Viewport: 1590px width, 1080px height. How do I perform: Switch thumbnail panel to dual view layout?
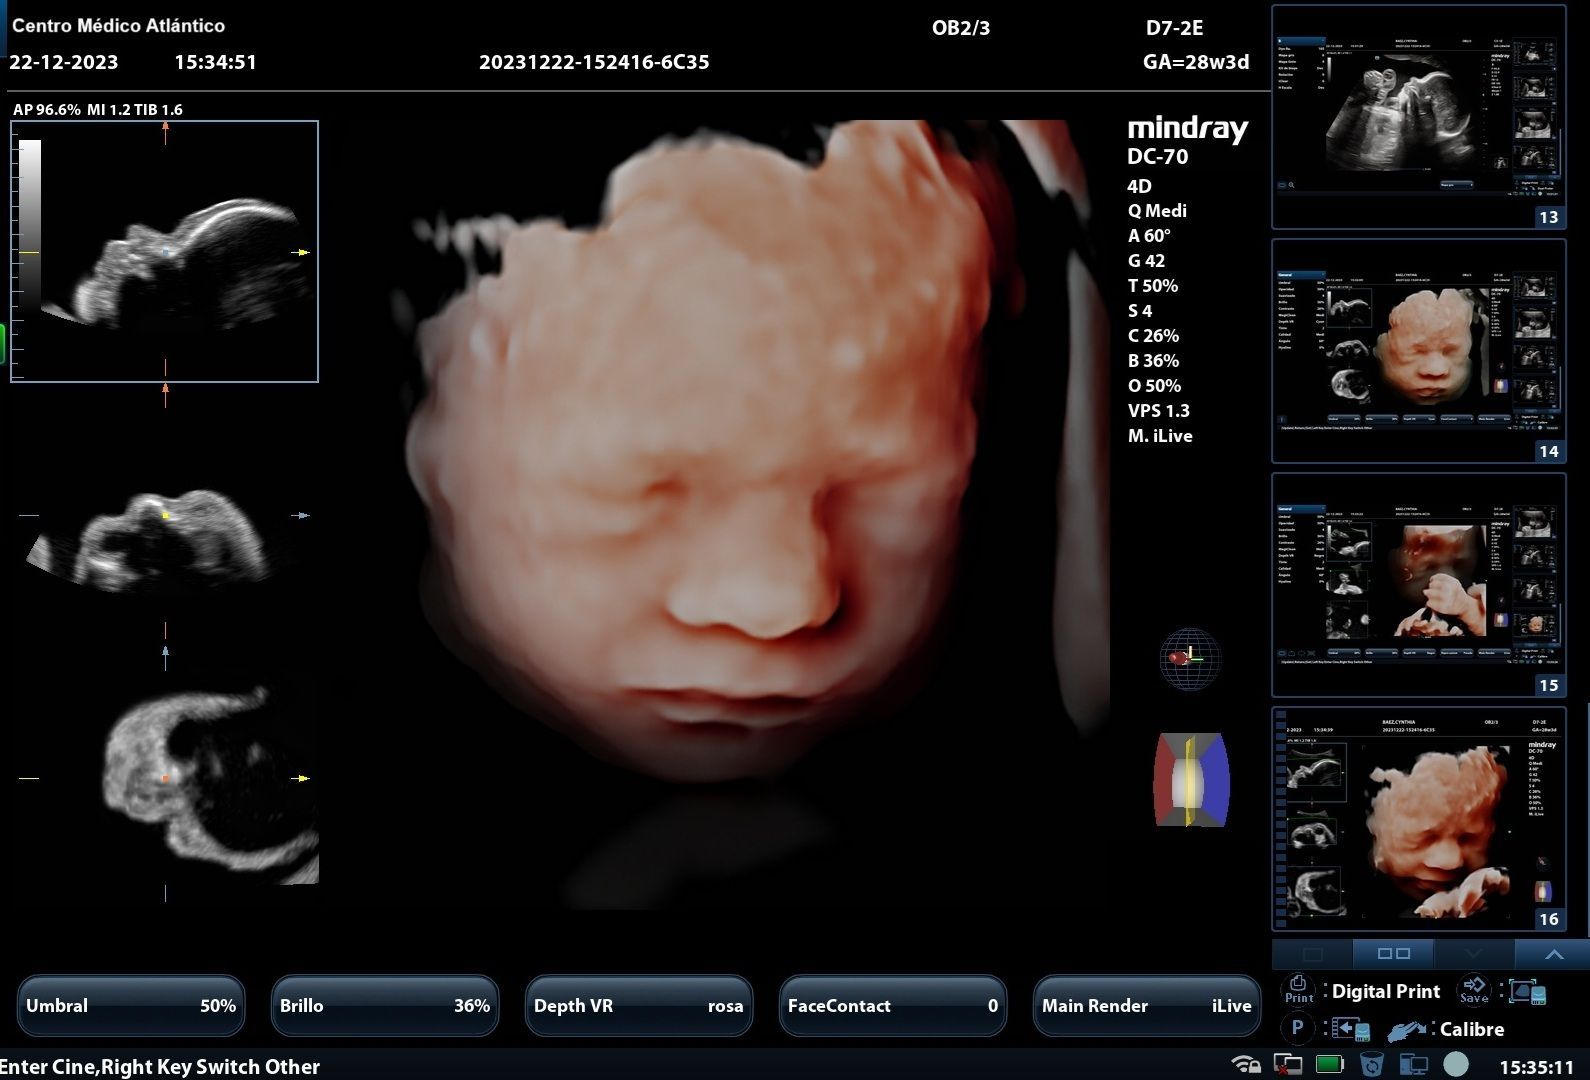click(1393, 954)
